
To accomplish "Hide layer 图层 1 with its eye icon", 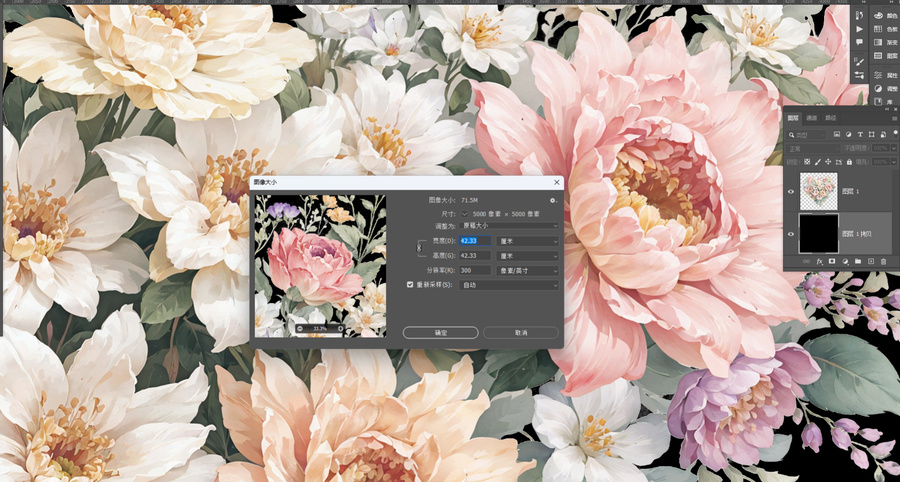I will 791,191.
